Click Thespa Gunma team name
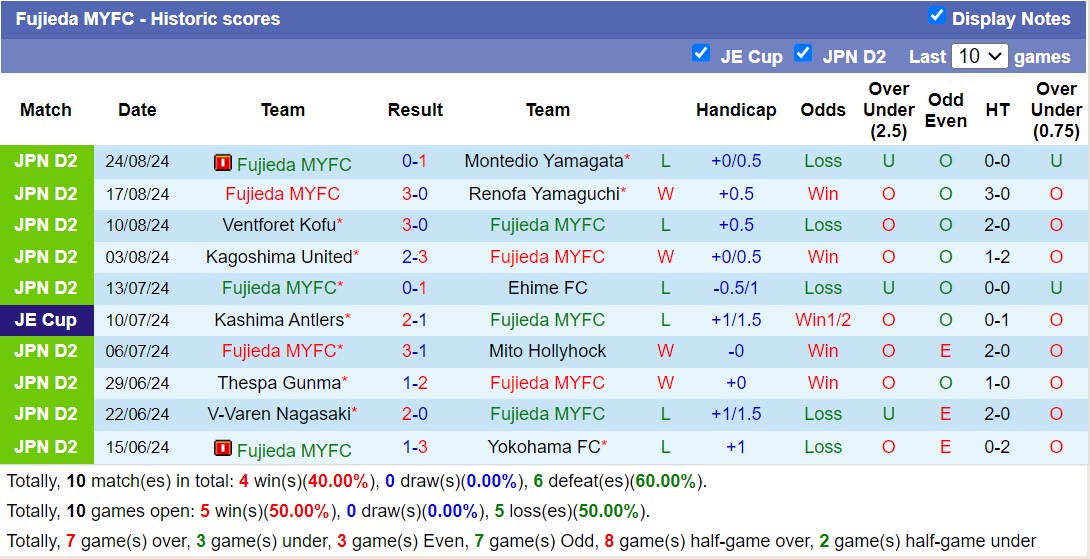 click(277, 383)
